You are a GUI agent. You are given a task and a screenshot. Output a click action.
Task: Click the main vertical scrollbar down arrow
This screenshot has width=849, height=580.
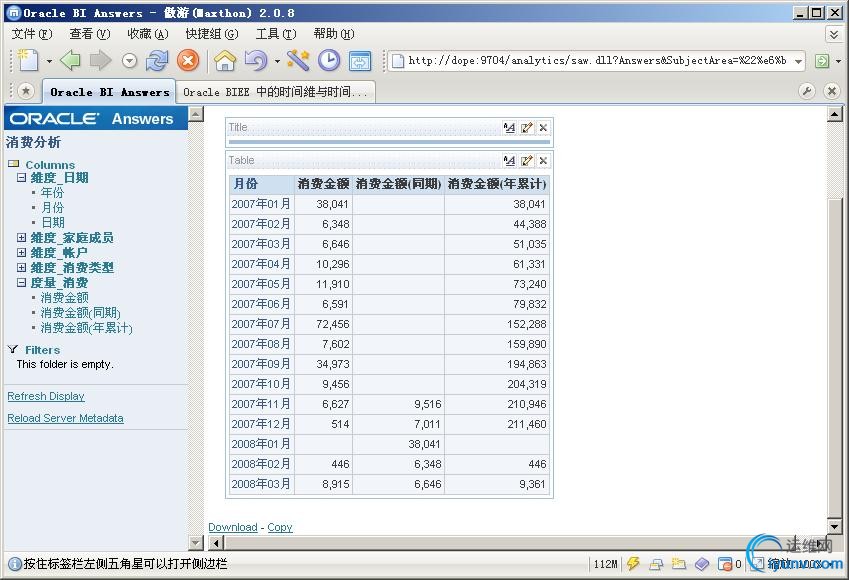[x=834, y=526]
